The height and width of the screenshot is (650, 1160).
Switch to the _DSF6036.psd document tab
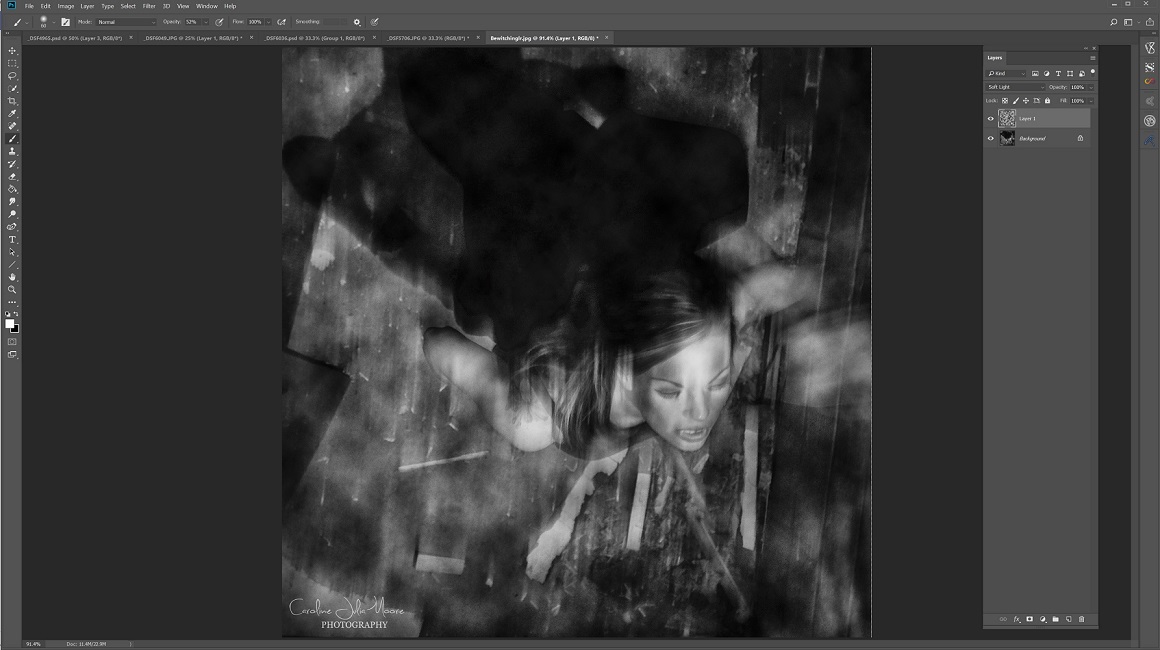(313, 38)
